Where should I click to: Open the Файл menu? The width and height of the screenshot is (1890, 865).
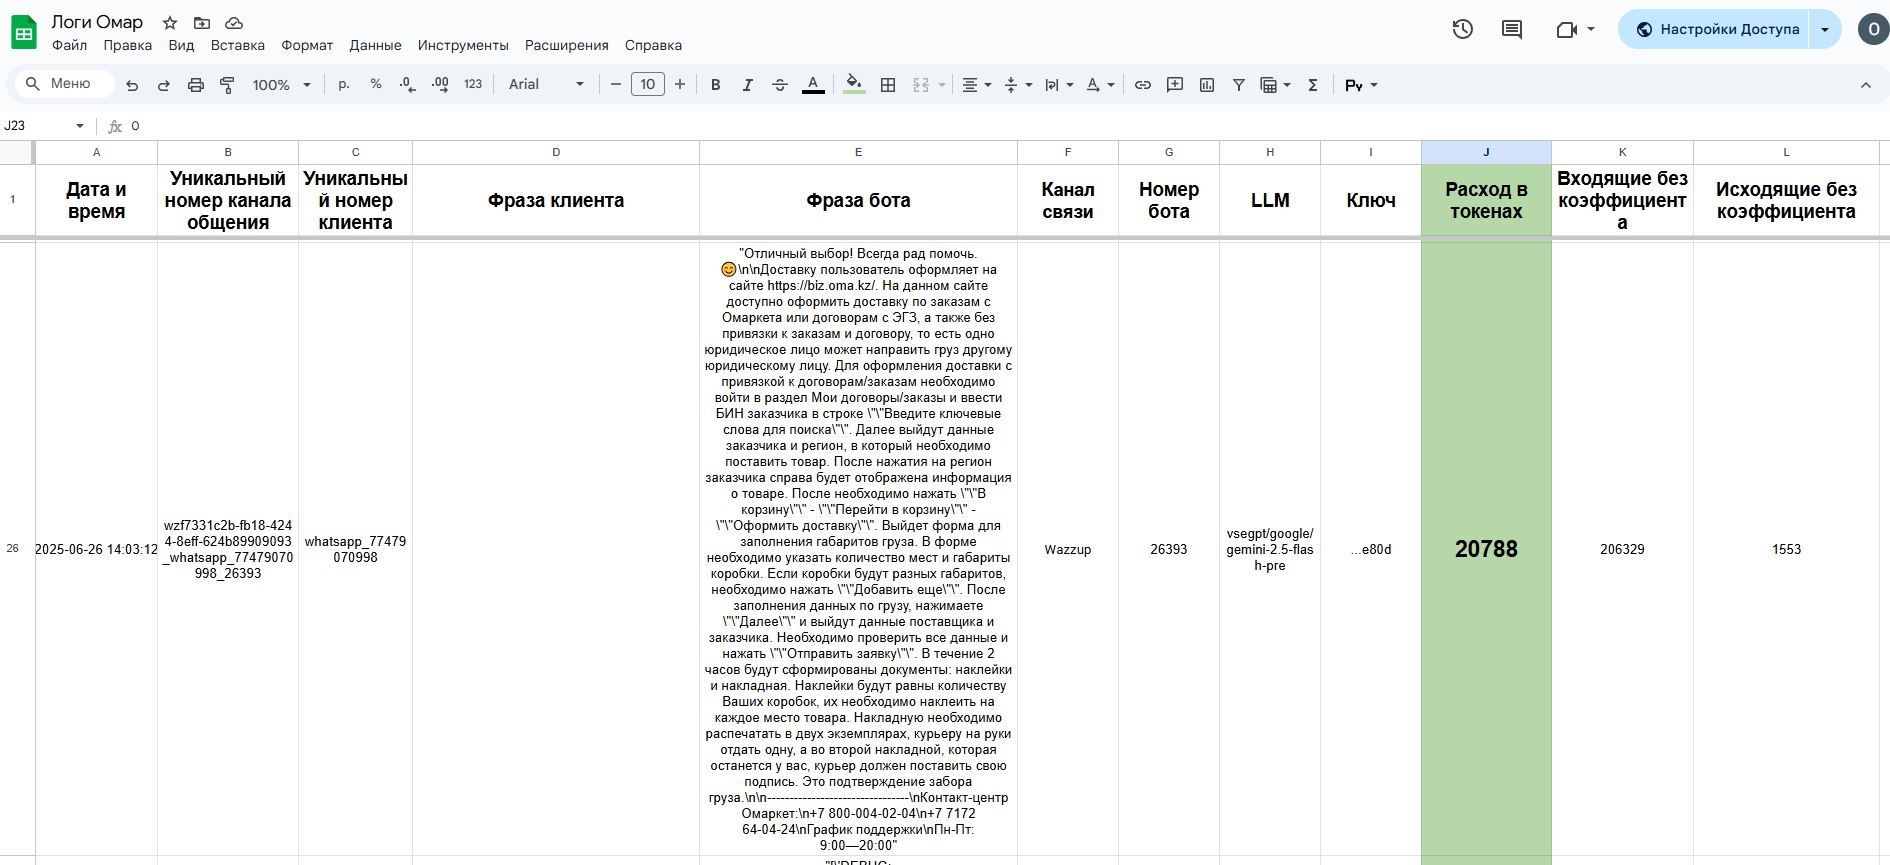(69, 45)
